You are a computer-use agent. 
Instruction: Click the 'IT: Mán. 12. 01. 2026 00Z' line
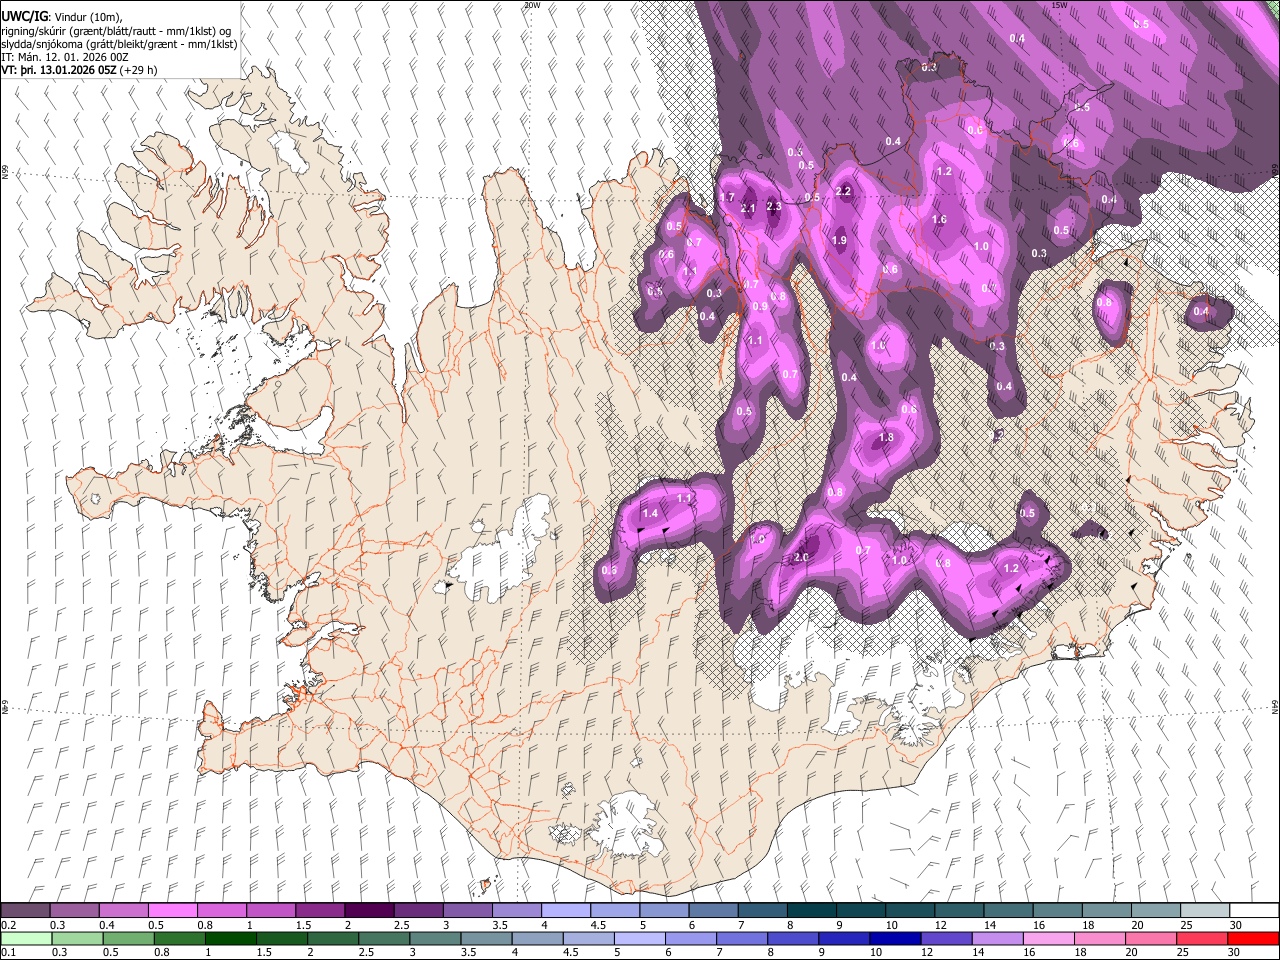pos(65,58)
